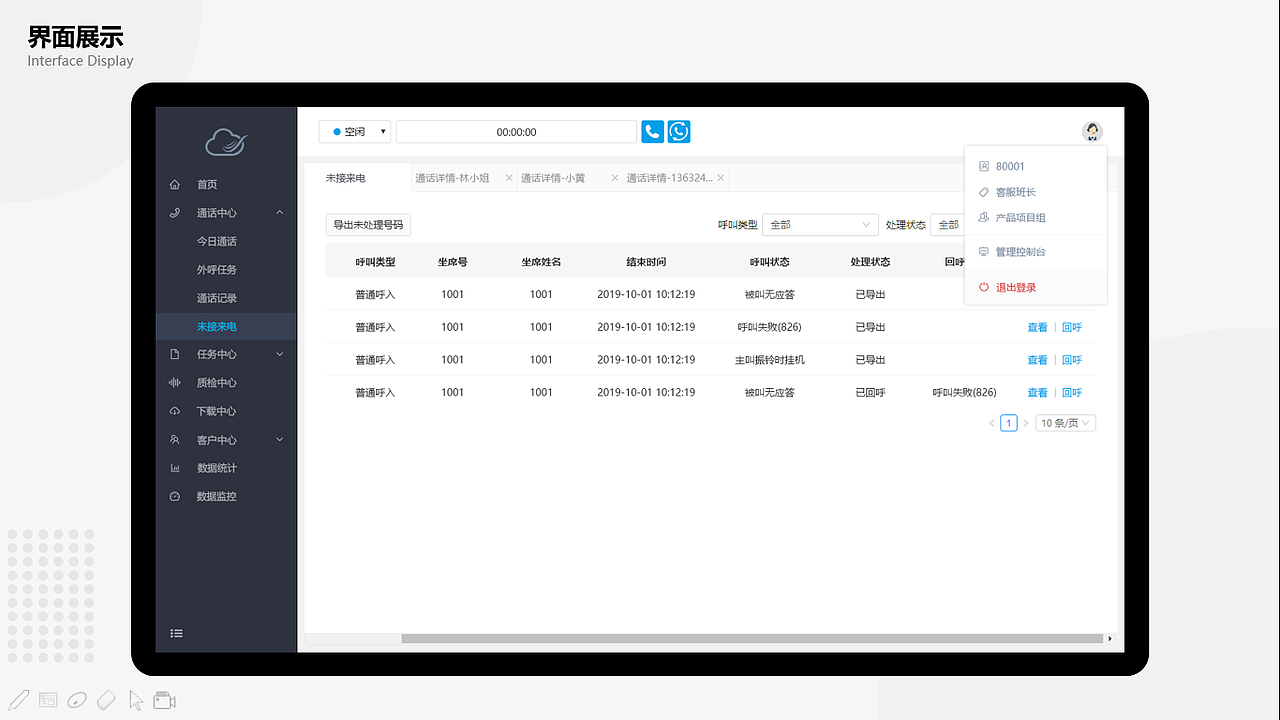1280x720 pixels.
Task: Collapse the 通话中心 sidebar section
Action: pos(279,212)
